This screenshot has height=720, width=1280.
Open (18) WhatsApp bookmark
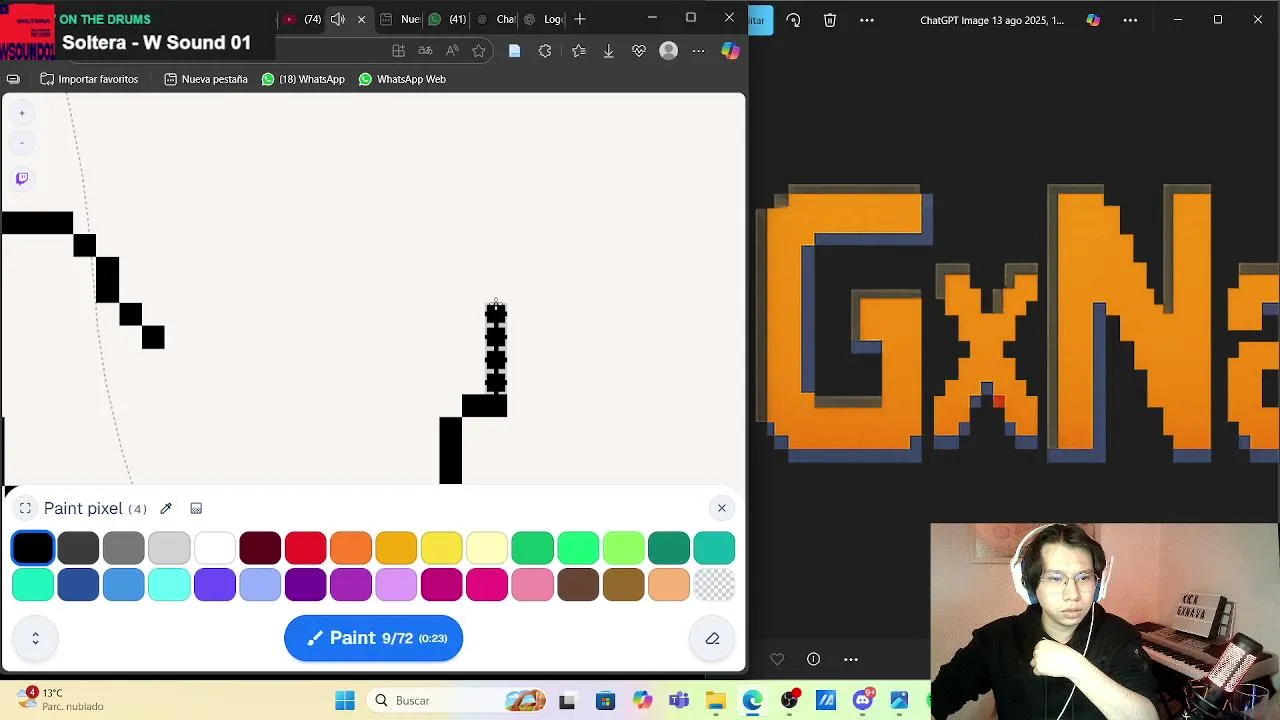pos(303,79)
